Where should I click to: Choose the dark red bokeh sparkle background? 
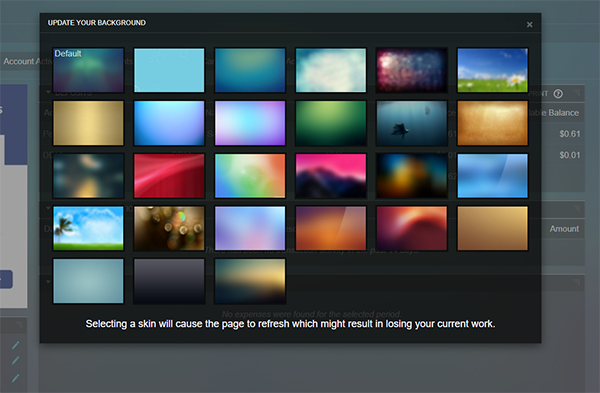point(412,70)
